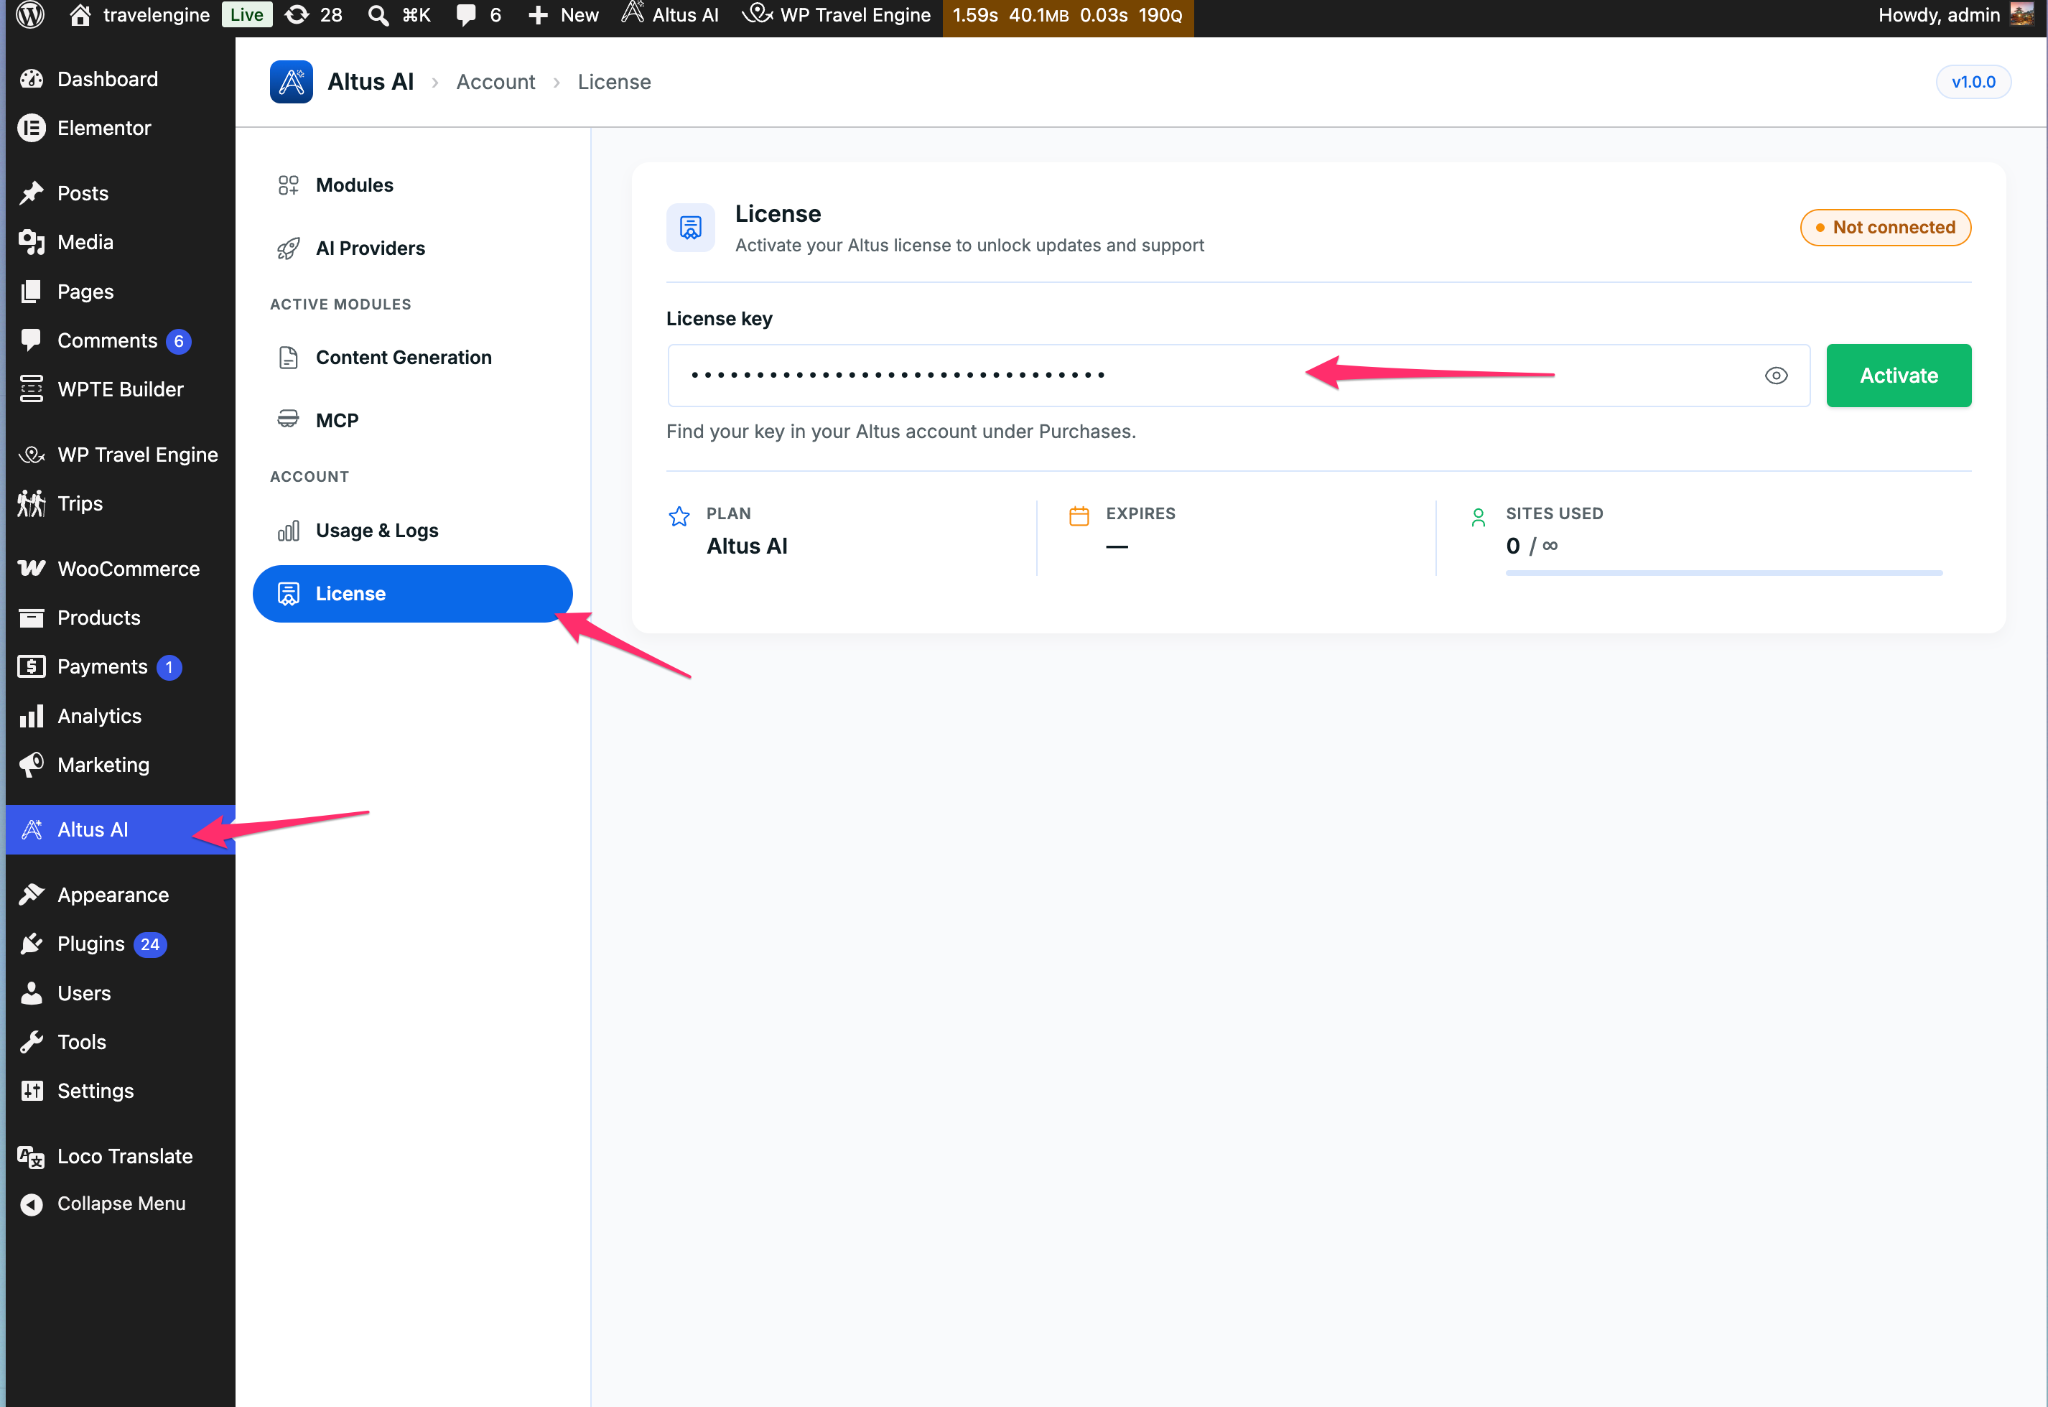2048x1407 pixels.
Task: Click the WP Travel Engine sidebar icon
Action: tap(32, 455)
